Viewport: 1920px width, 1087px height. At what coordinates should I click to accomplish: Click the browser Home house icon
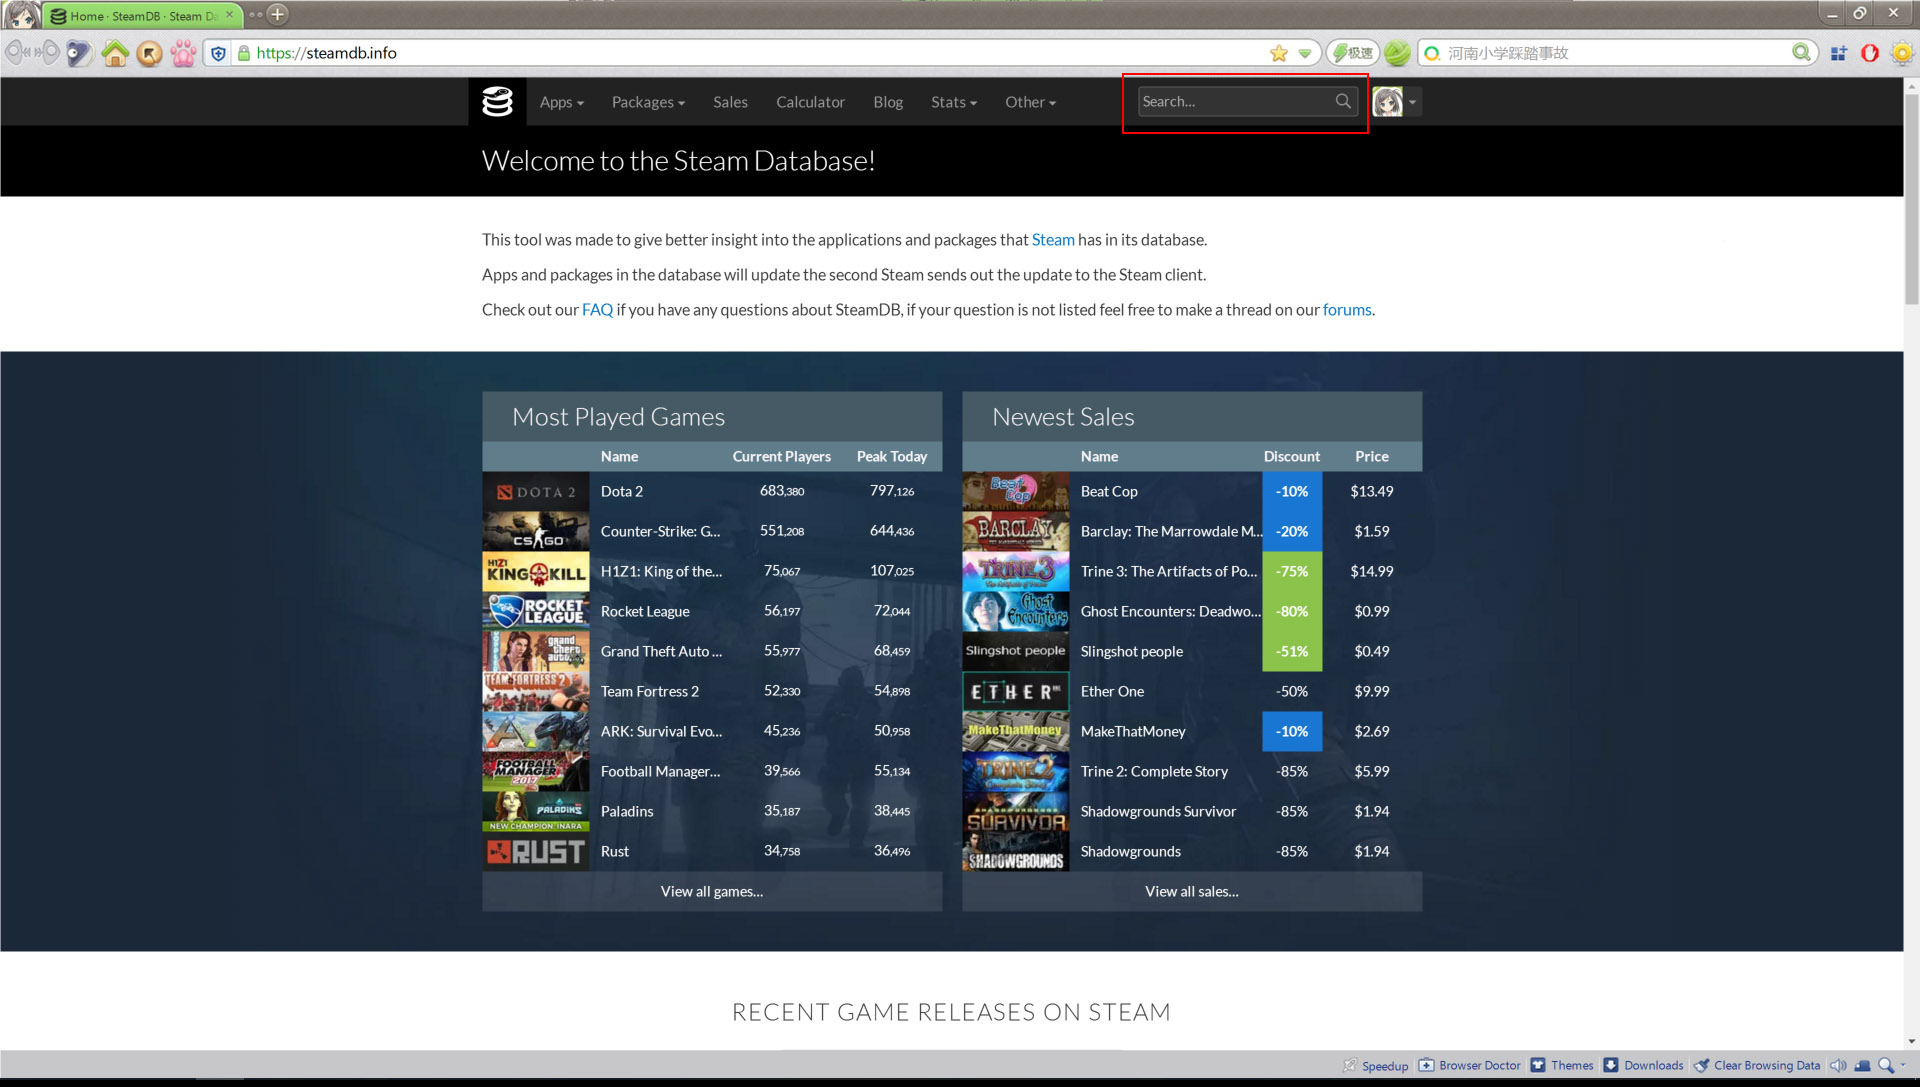[115, 53]
